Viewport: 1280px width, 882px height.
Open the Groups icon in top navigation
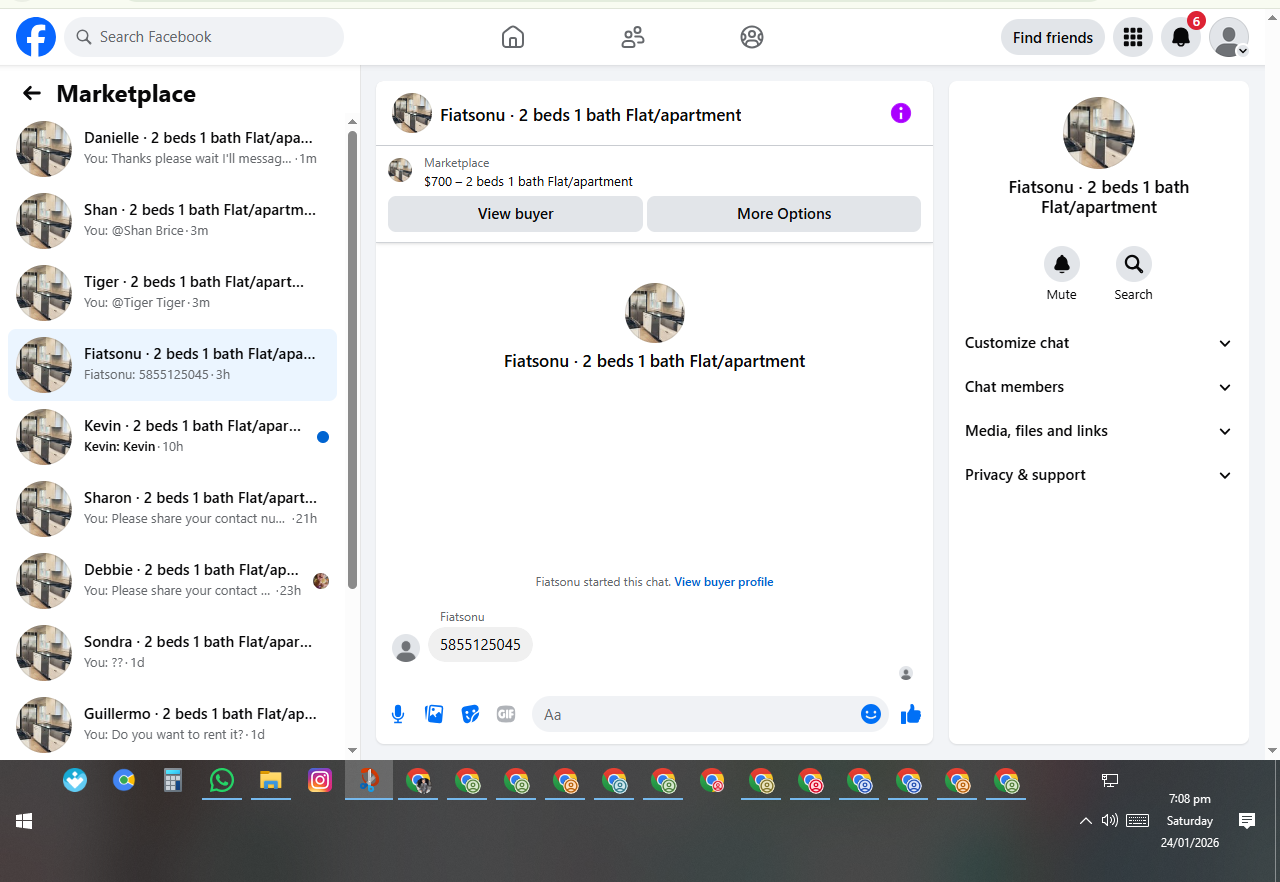(752, 37)
